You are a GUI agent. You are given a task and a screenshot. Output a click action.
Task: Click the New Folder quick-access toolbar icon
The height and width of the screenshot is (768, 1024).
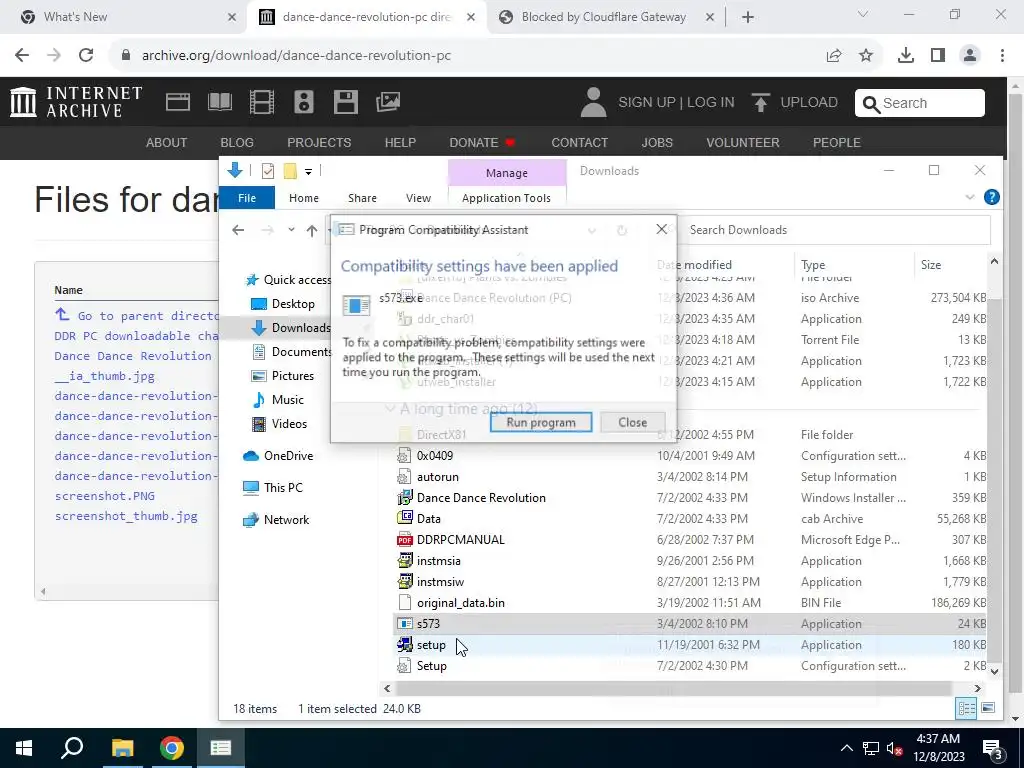point(290,171)
